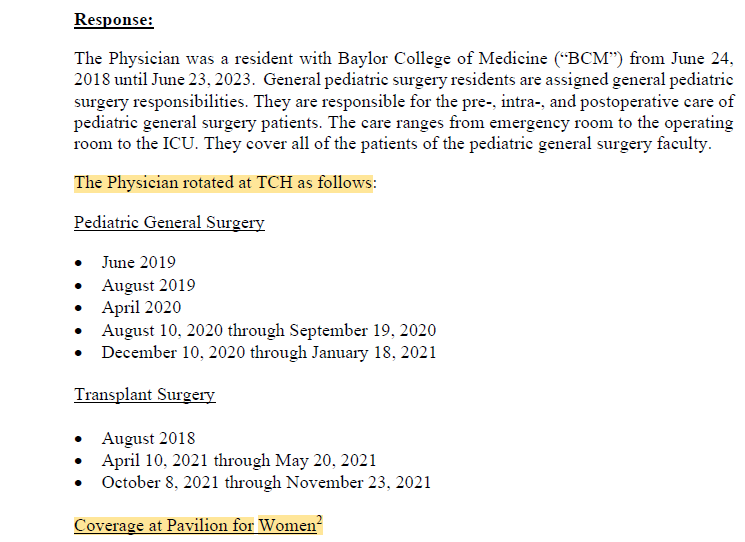Click "October 8, 2021 through November 23, 2021"

266,482
